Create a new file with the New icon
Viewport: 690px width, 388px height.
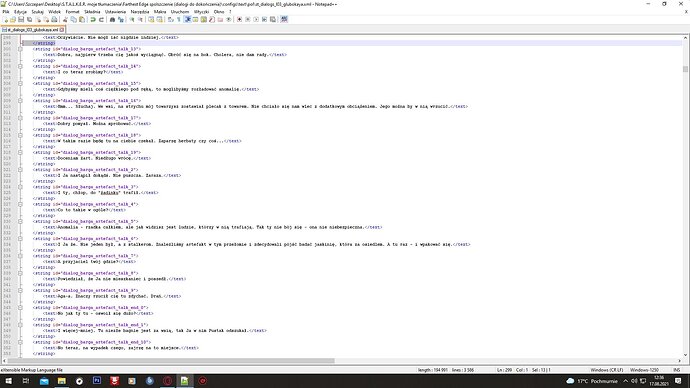point(5,20)
